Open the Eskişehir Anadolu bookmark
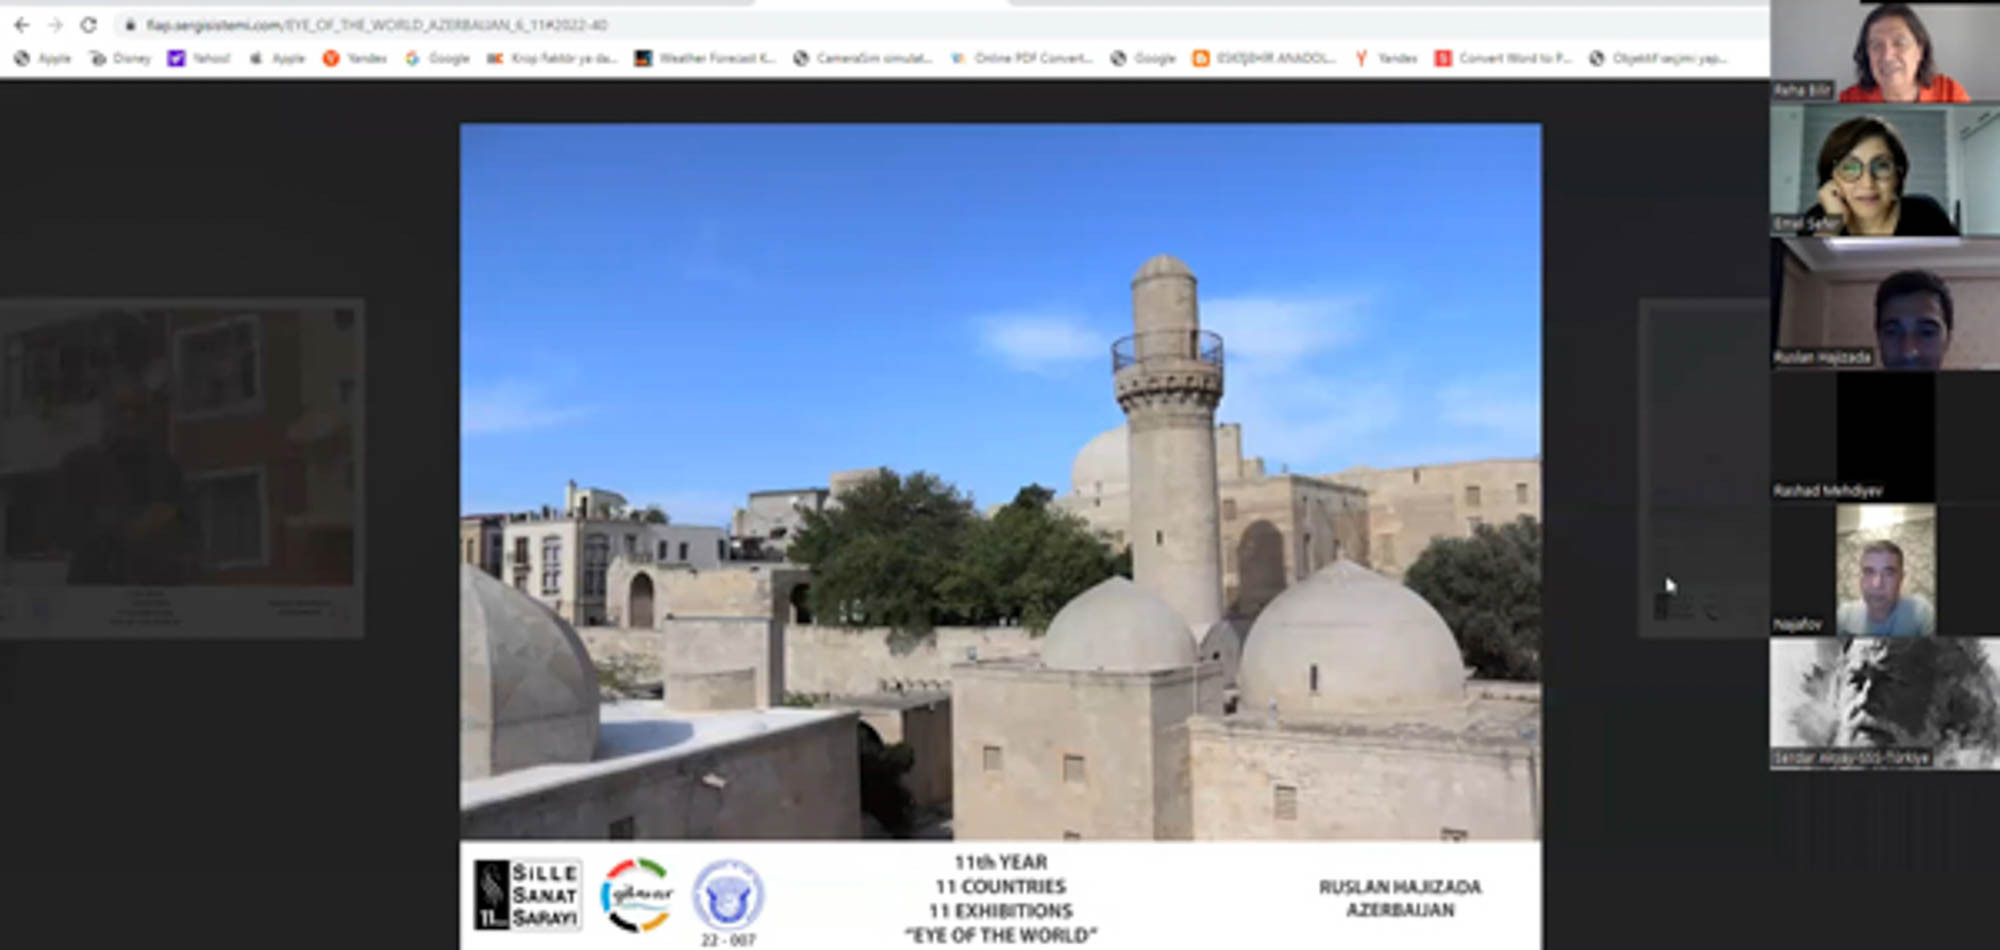 tap(1264, 58)
